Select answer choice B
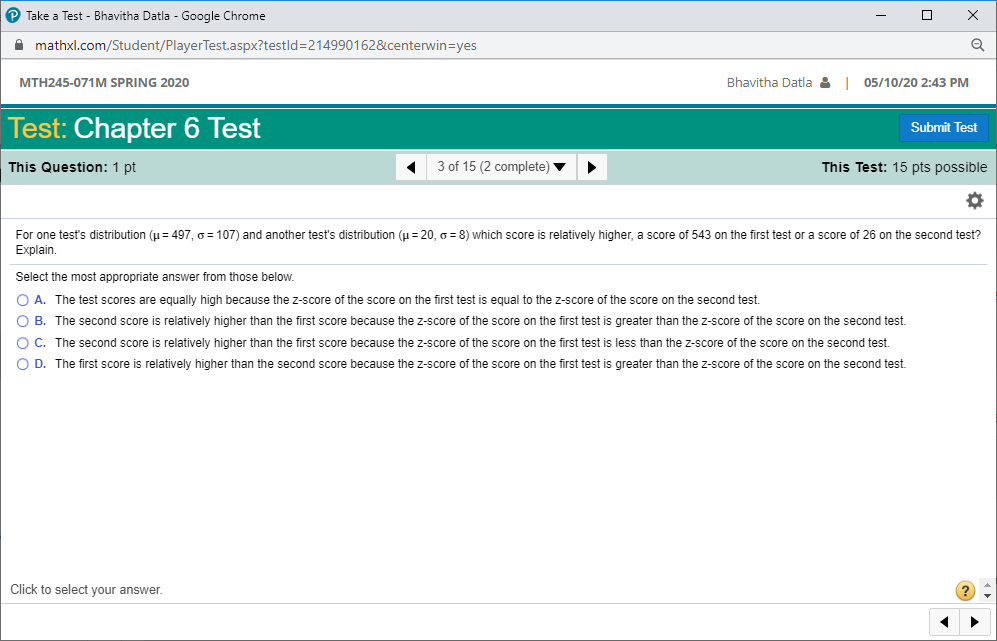The width and height of the screenshot is (997, 641). (x=22, y=320)
